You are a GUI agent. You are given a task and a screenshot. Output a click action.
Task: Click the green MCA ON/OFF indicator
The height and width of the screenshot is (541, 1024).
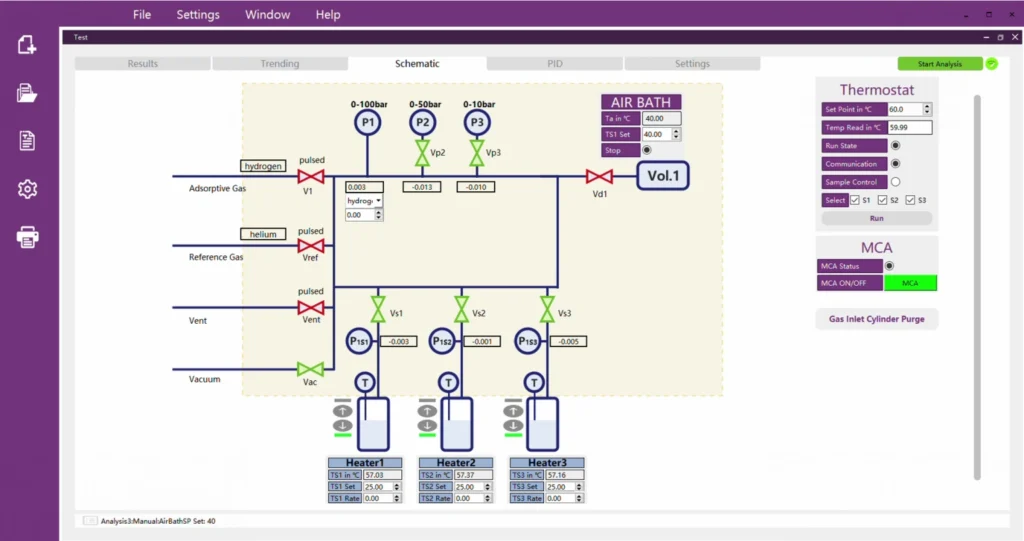pos(910,283)
